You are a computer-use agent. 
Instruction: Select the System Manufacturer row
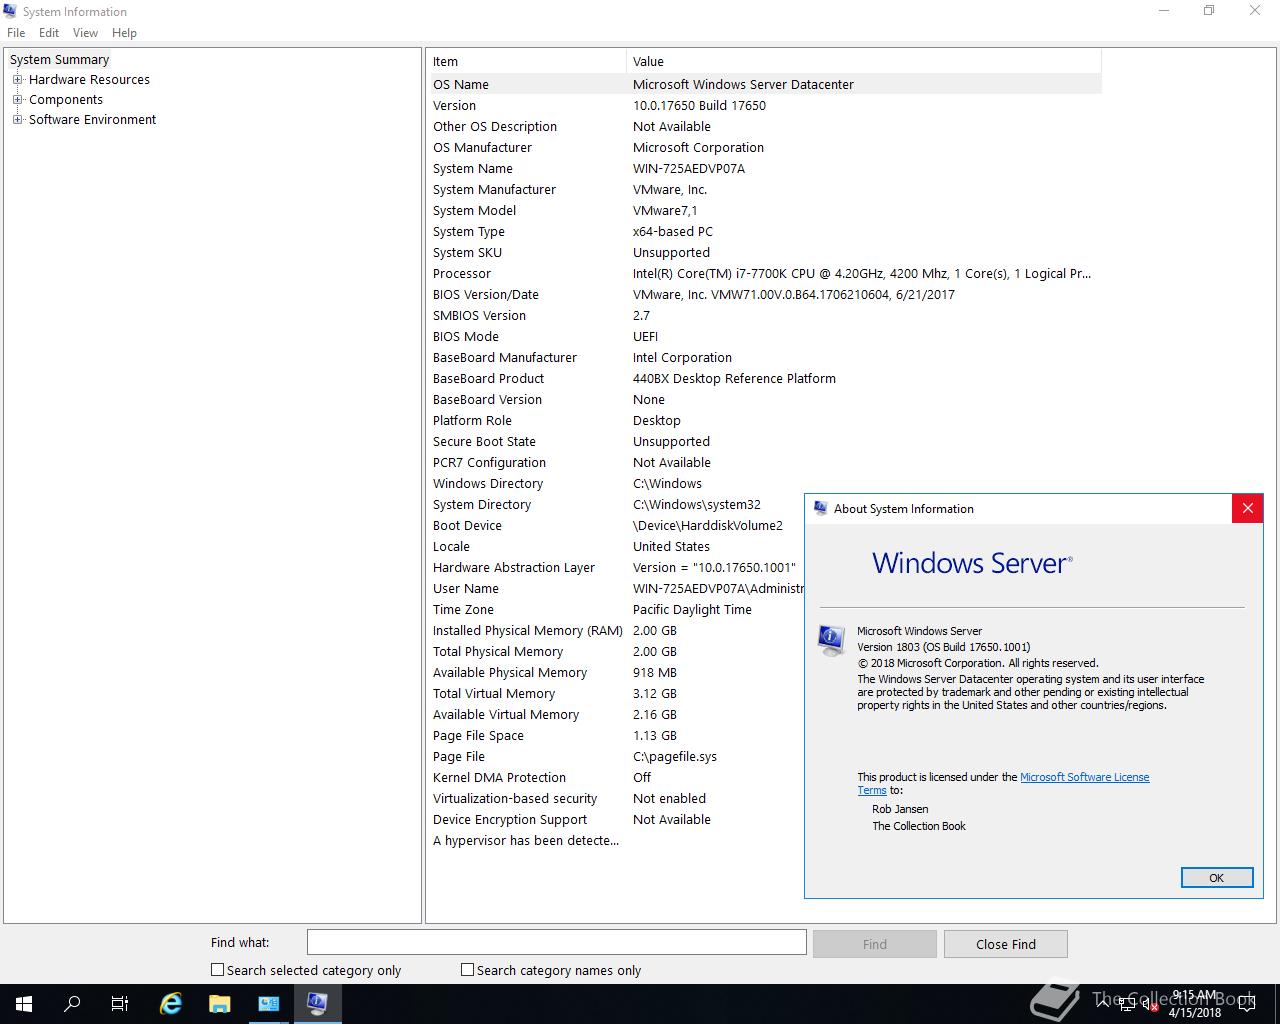pyautogui.click(x=766, y=189)
